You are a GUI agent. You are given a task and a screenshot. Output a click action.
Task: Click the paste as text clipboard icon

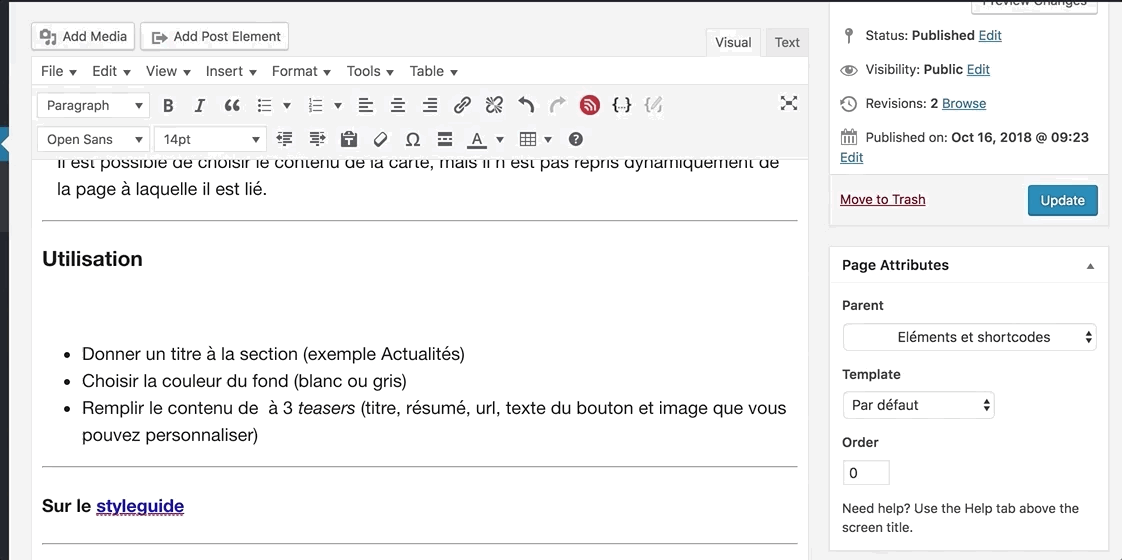[x=348, y=139]
